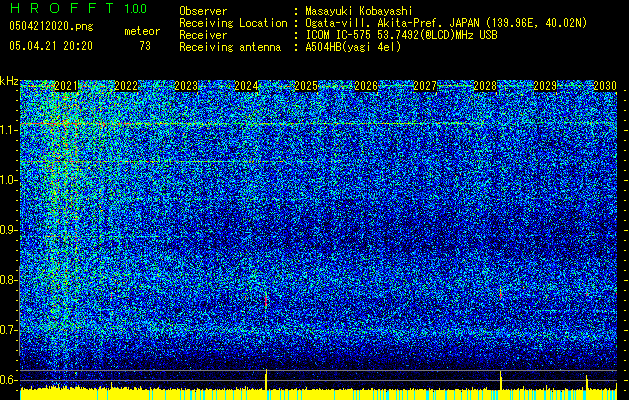Click the A504HB(yagi 4el) antenna text
This screenshot has height=400, width=629.
pyautogui.click(x=353, y=47)
